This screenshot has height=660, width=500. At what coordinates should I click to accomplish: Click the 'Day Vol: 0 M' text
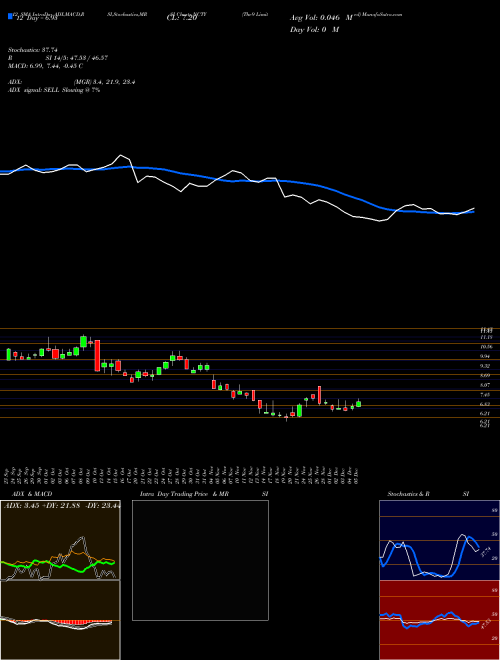(x=314, y=30)
